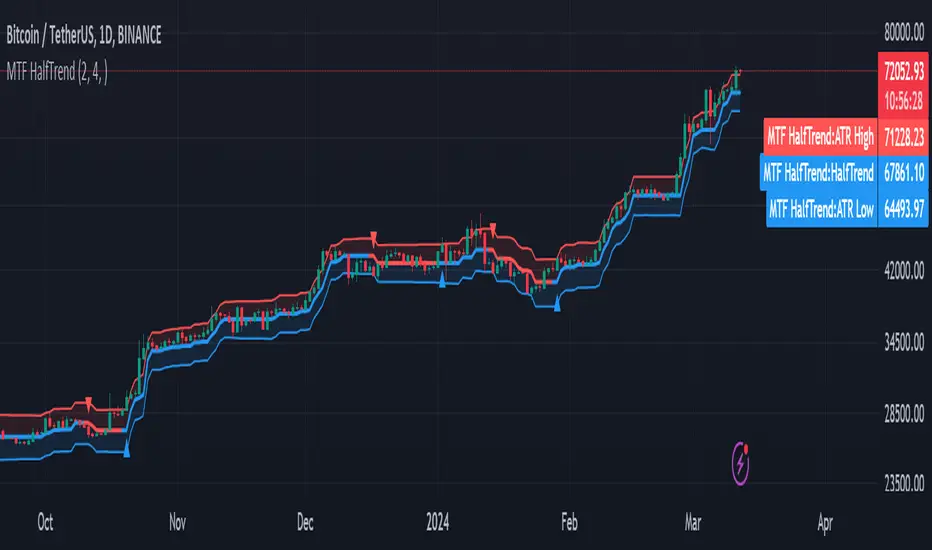This screenshot has height=550, width=932.
Task: Click the red down arrow signal in October
Action: pyautogui.click(x=90, y=401)
